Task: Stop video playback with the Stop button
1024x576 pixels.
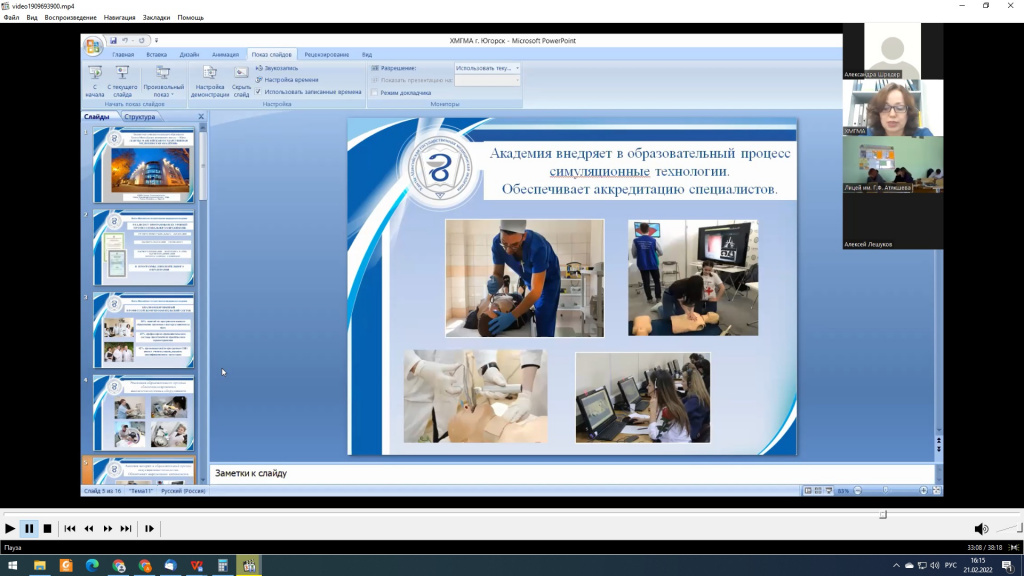Action: [47, 528]
